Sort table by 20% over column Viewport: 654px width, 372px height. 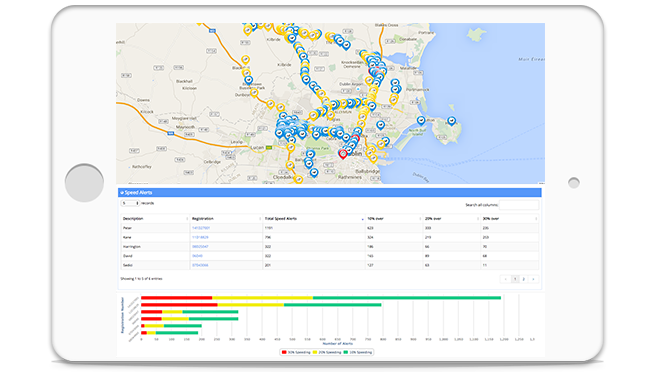pos(451,219)
